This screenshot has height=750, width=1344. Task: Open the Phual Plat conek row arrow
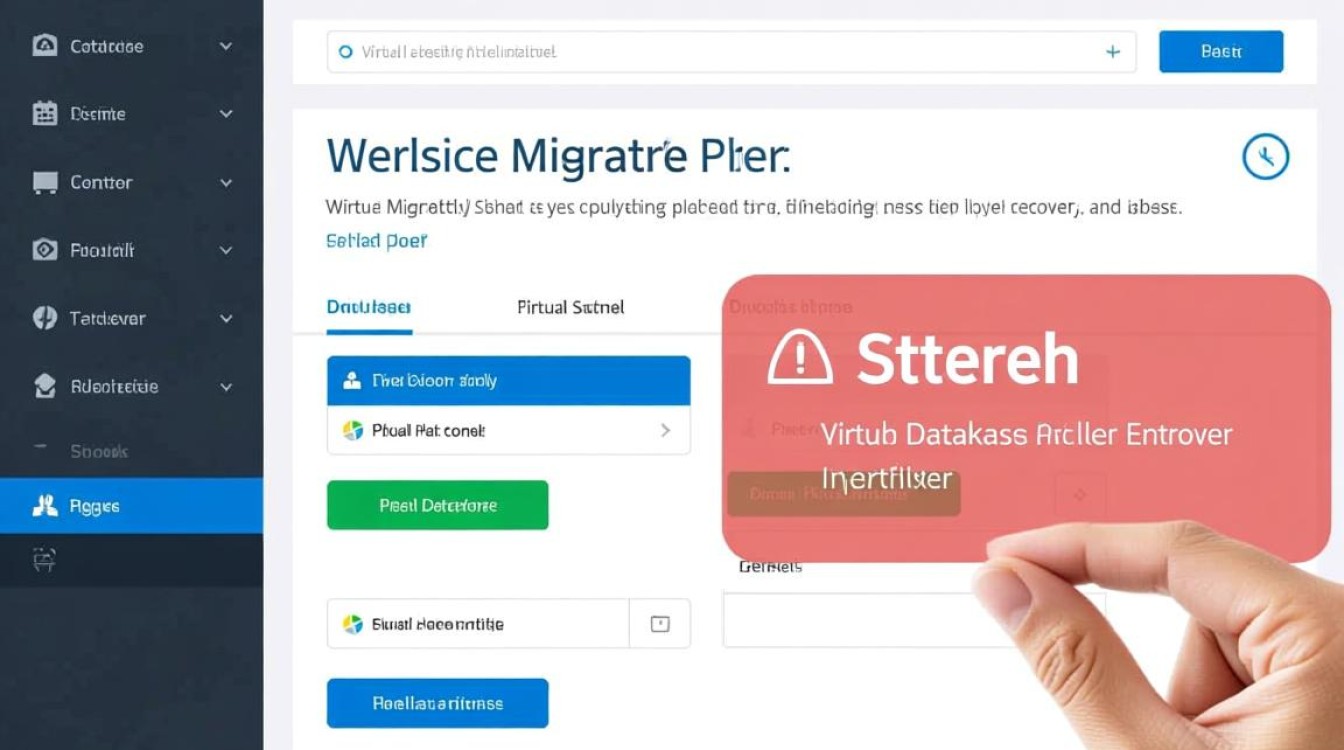(665, 431)
